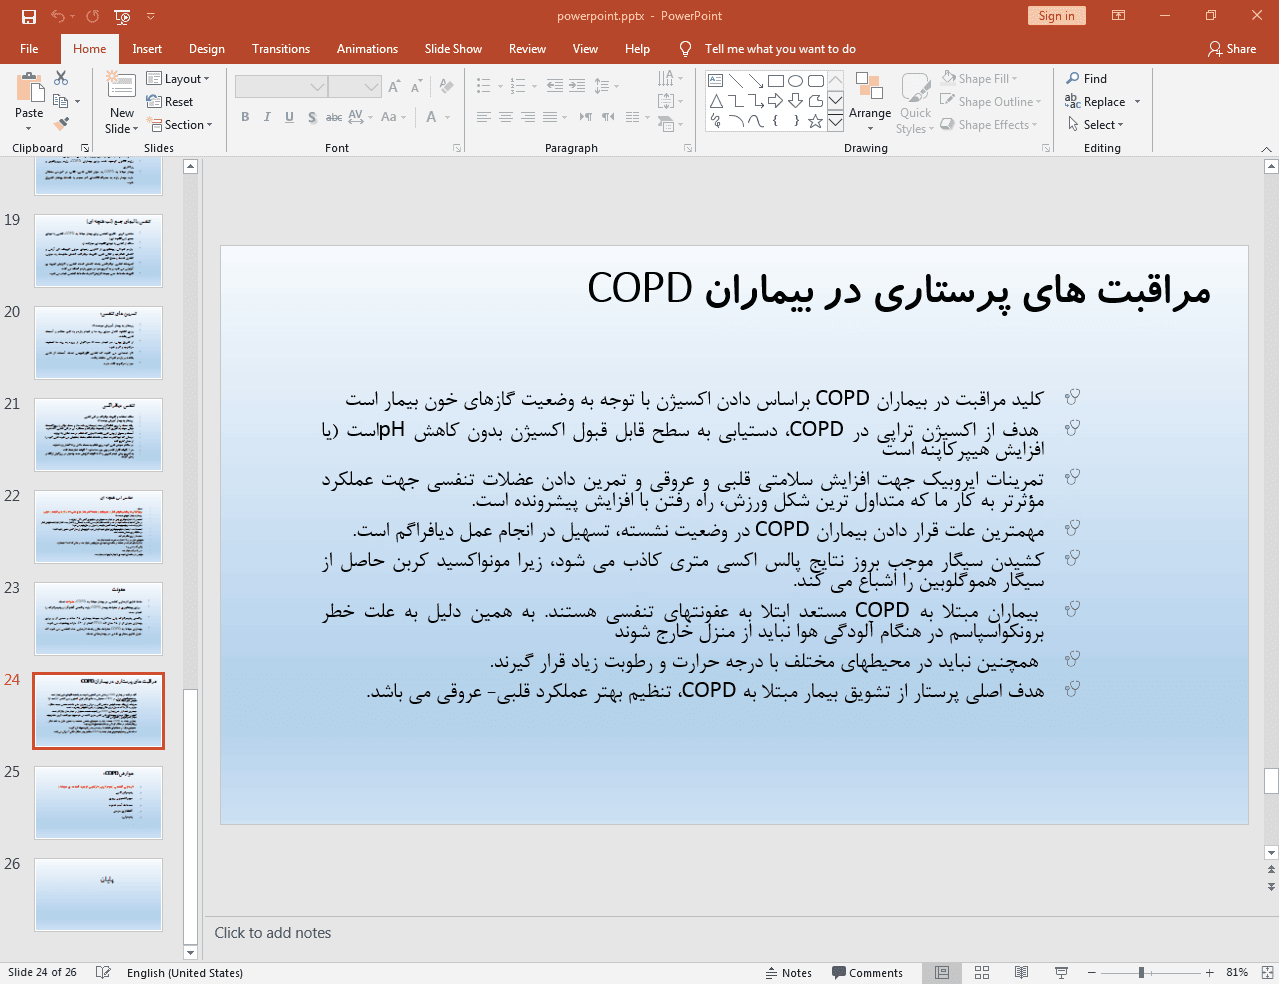Increase font size icon
The width and height of the screenshot is (1279, 984).
click(x=394, y=87)
